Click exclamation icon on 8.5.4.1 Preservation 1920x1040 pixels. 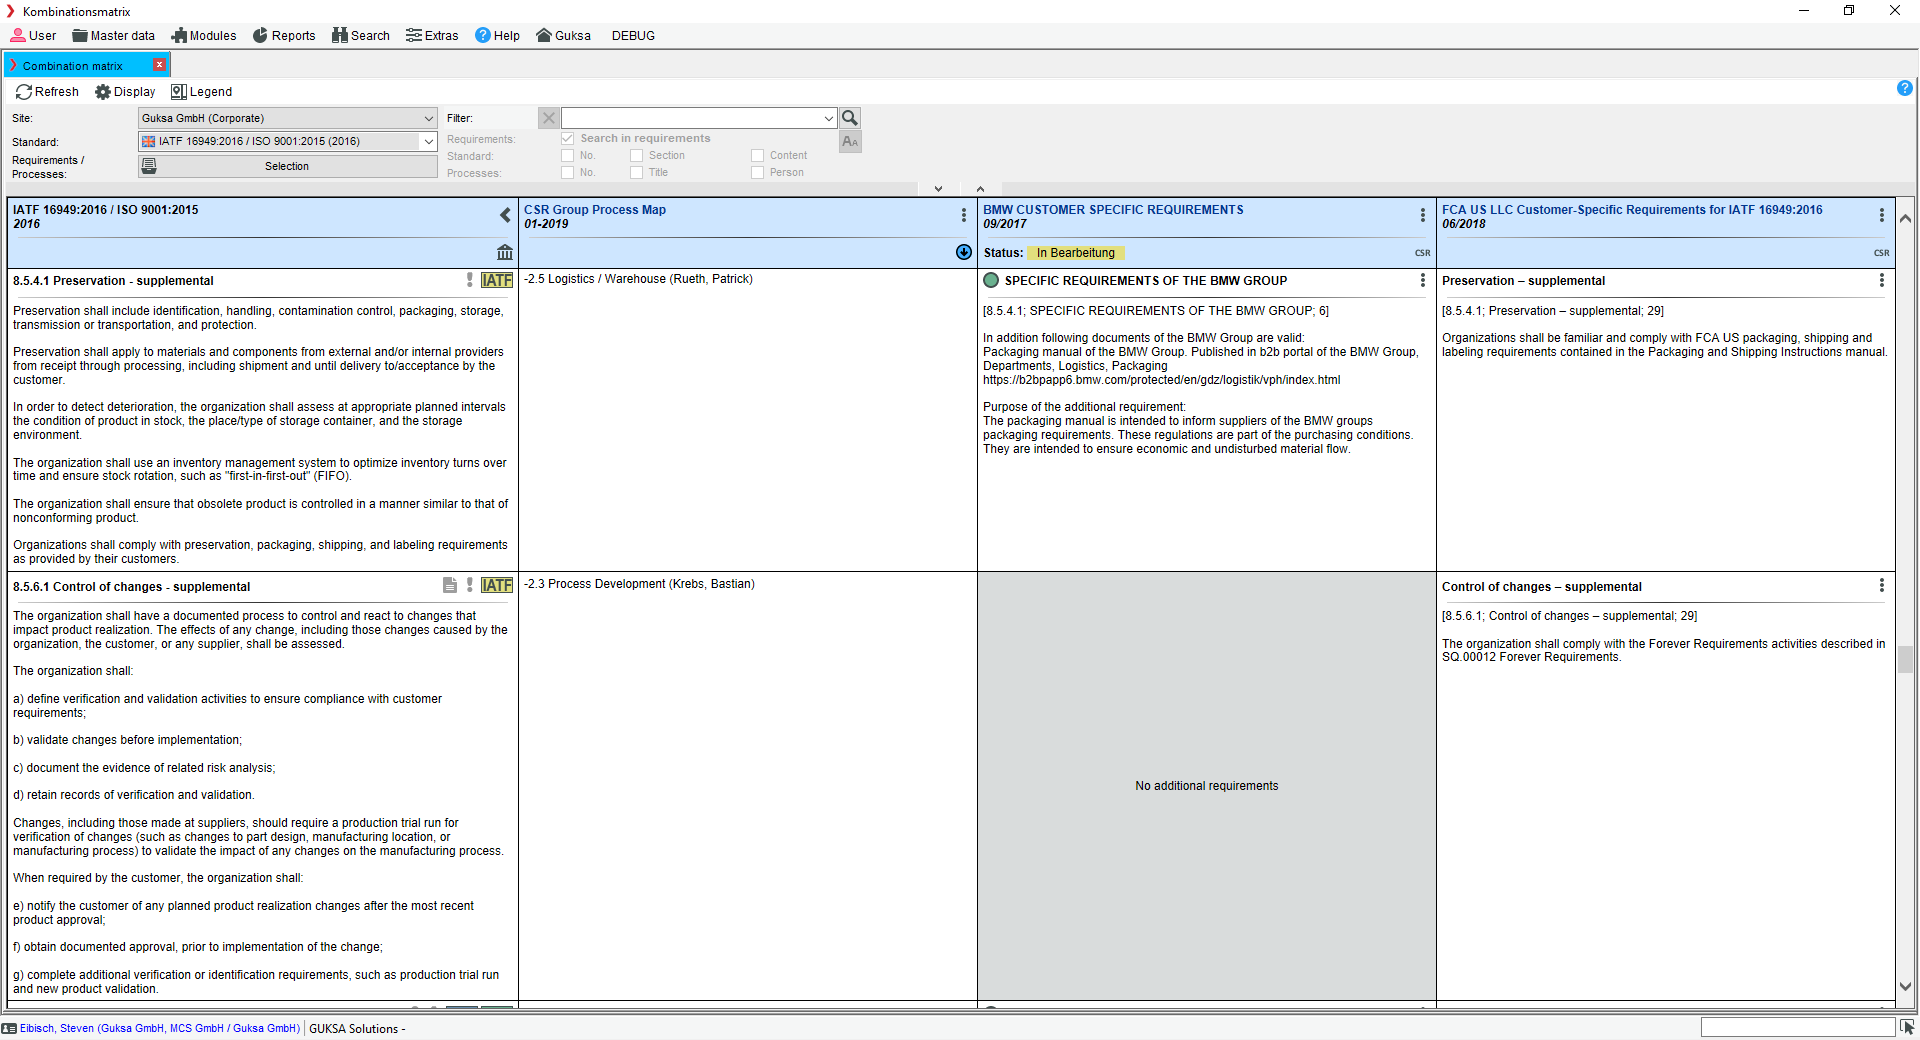[469, 280]
